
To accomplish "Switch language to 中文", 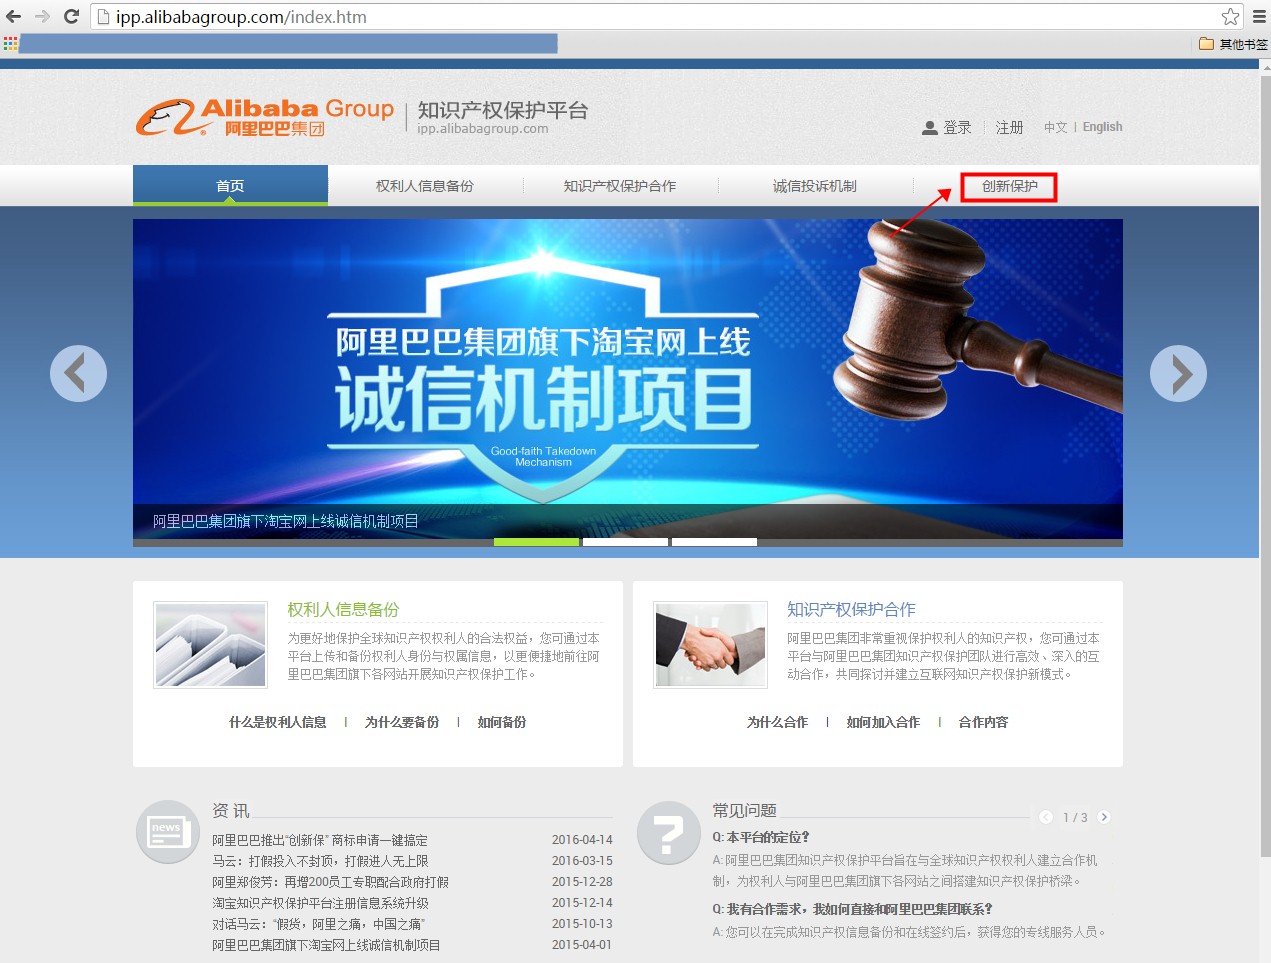I will pyautogui.click(x=1055, y=127).
